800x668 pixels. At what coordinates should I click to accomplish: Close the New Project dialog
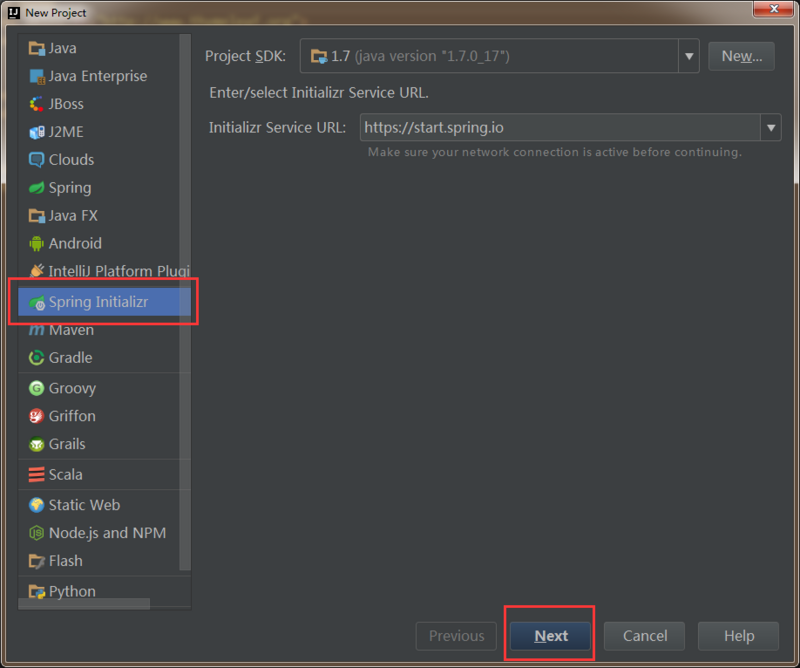pyautogui.click(x=773, y=9)
